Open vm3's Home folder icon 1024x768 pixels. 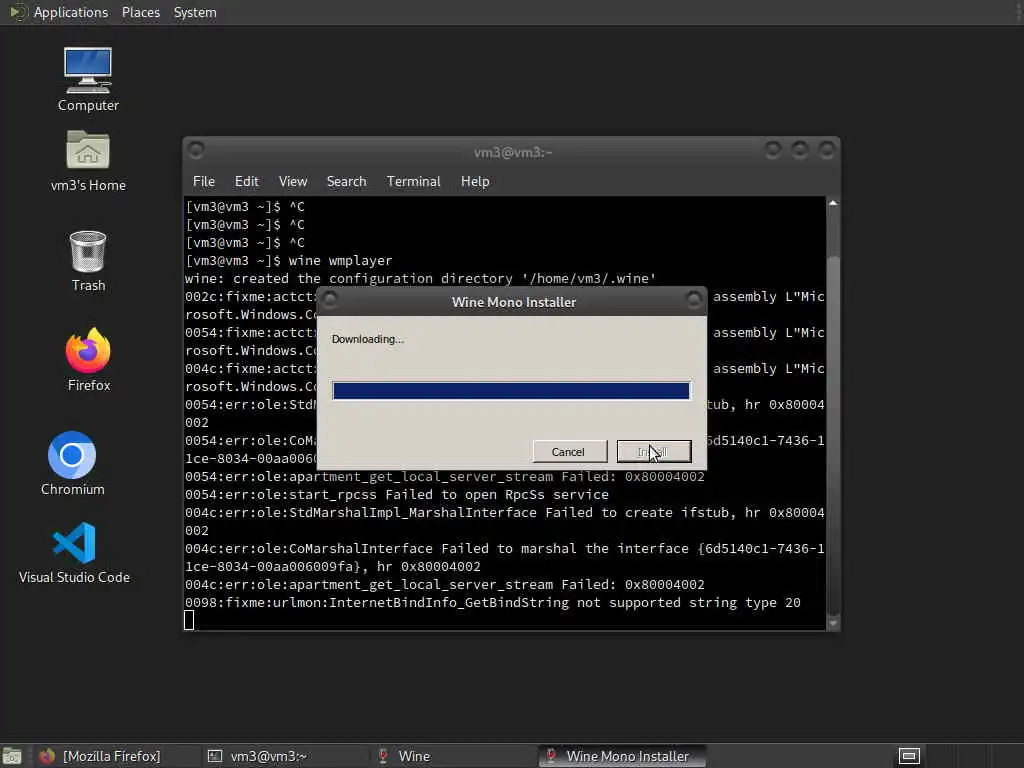[x=88, y=160]
